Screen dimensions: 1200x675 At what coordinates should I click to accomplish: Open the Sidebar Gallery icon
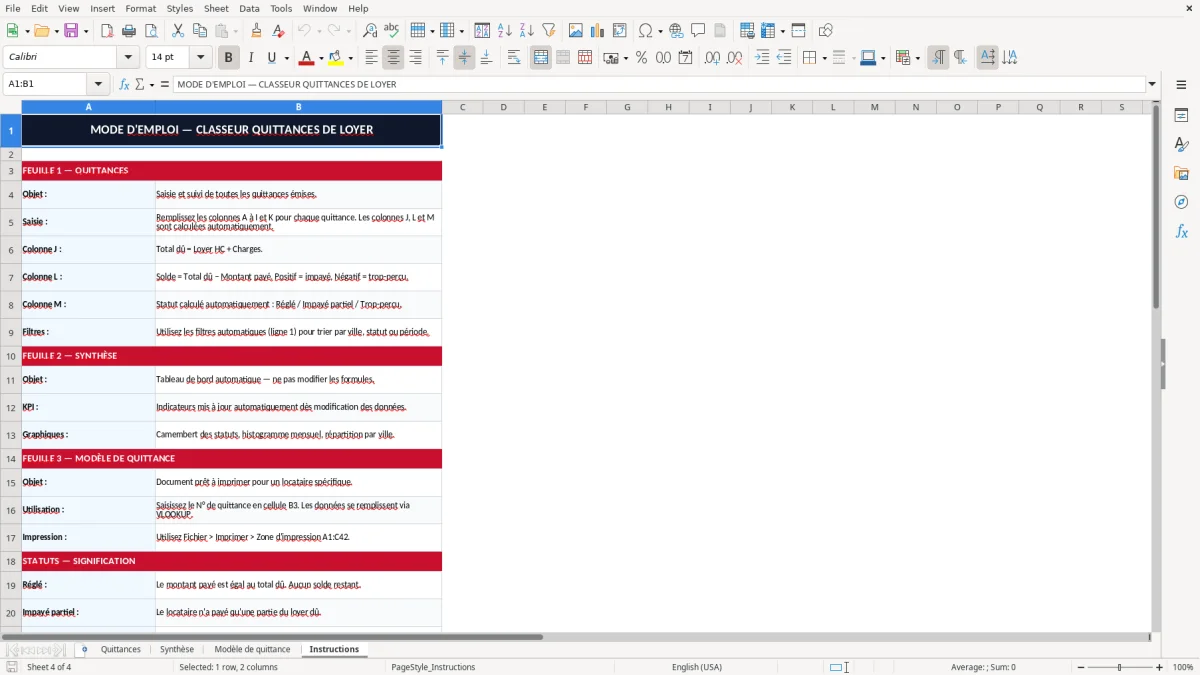1181,174
